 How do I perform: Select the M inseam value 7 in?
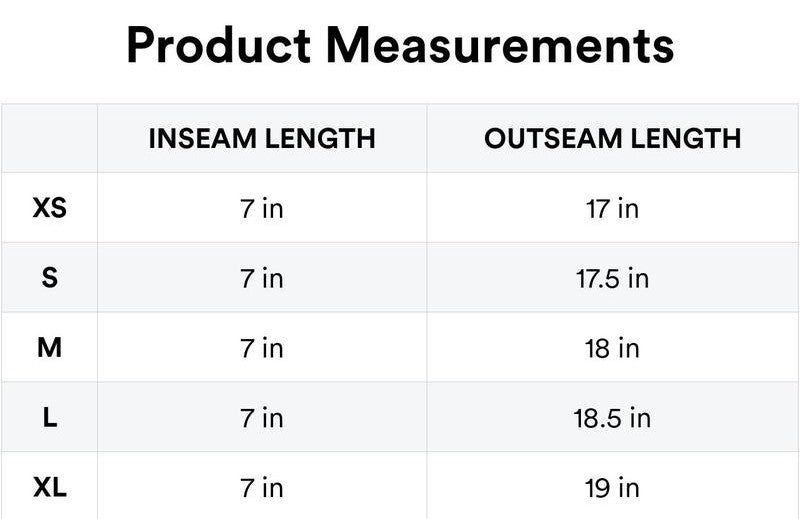click(x=262, y=348)
